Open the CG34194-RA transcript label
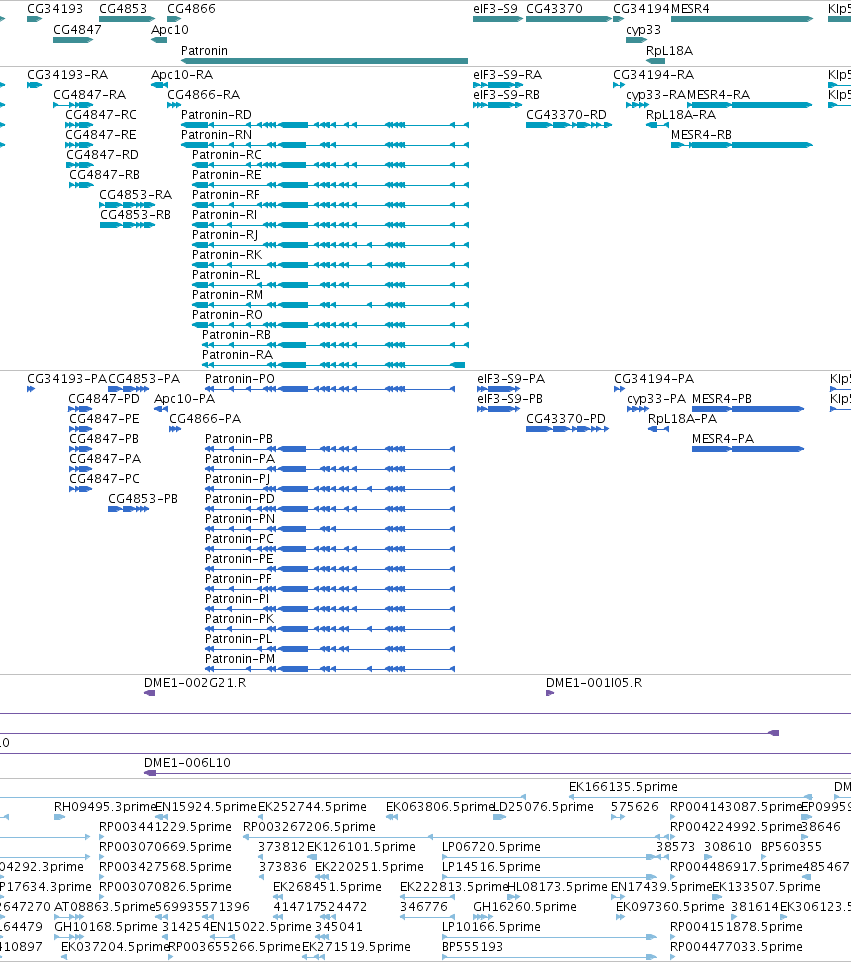The height and width of the screenshot is (962, 851). pos(654,75)
